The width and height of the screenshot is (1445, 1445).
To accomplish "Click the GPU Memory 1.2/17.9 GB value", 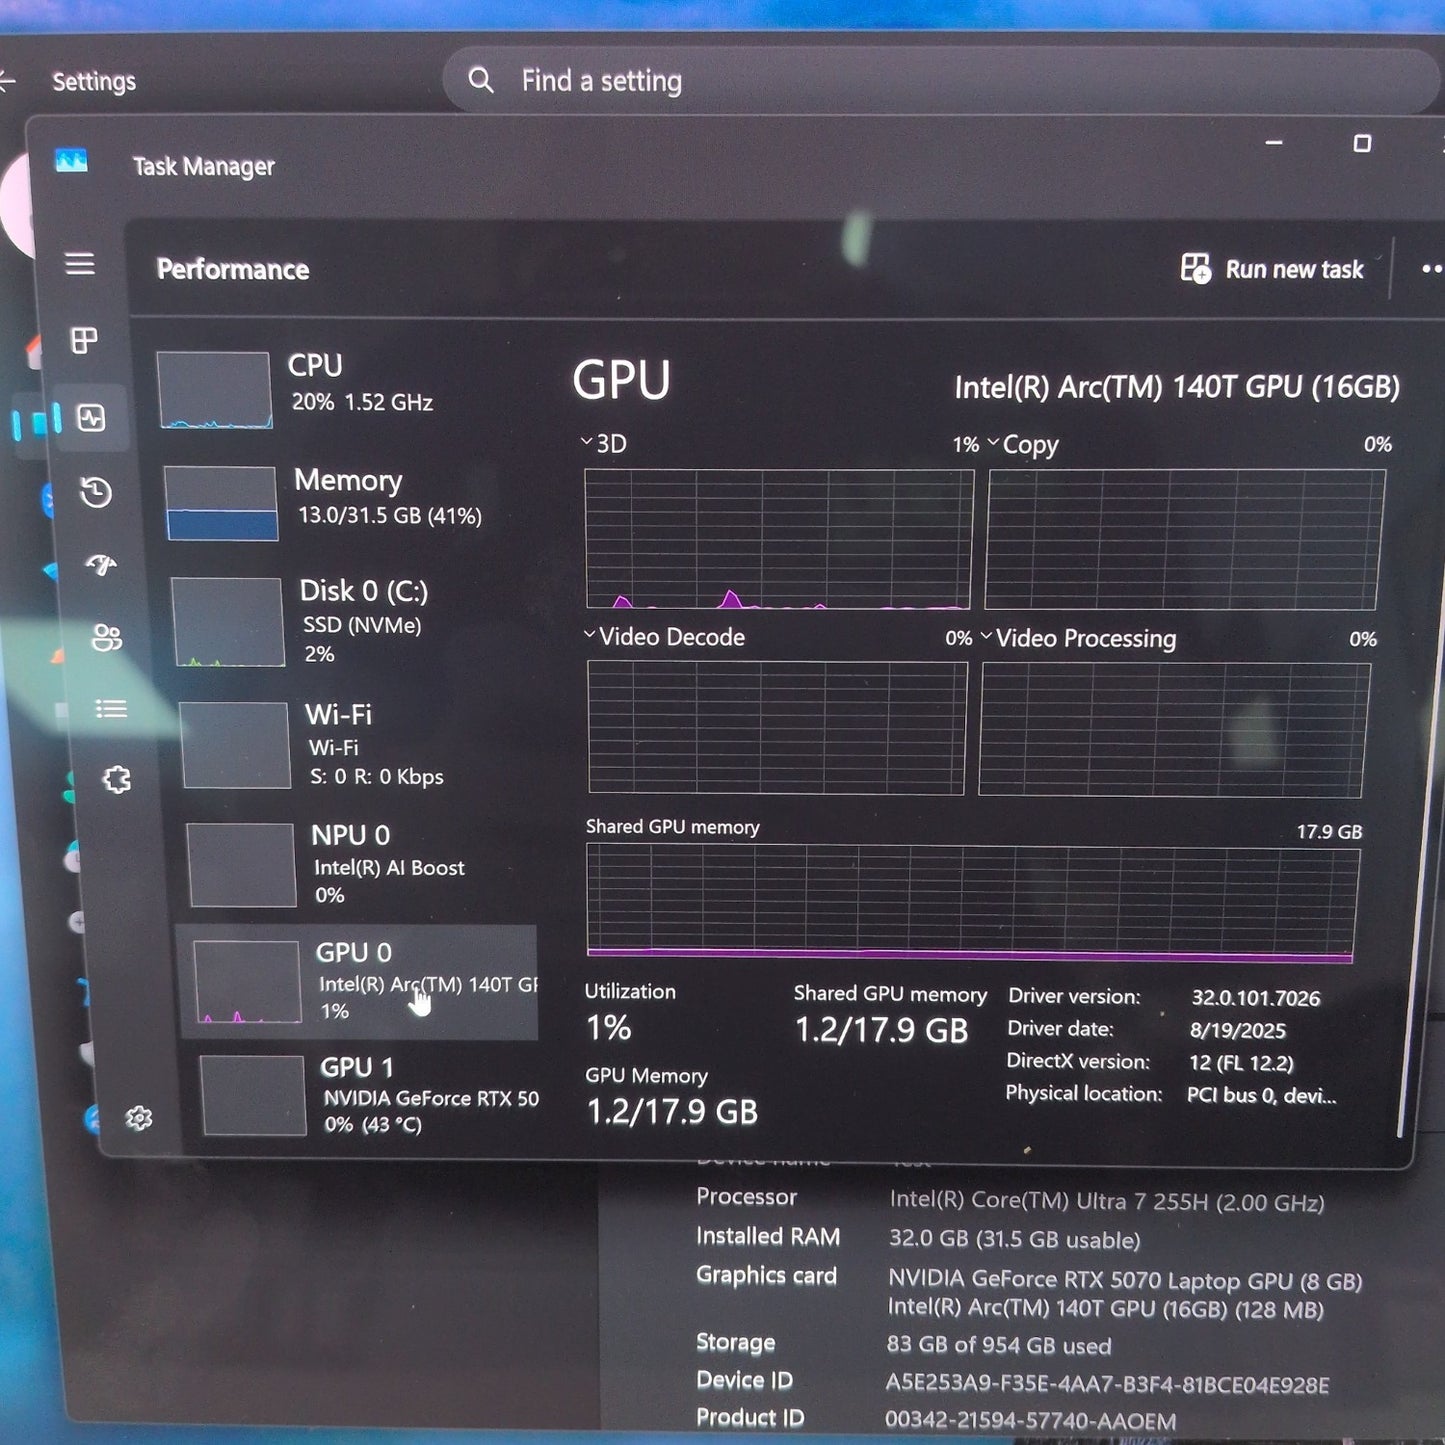I will pyautogui.click(x=672, y=1111).
